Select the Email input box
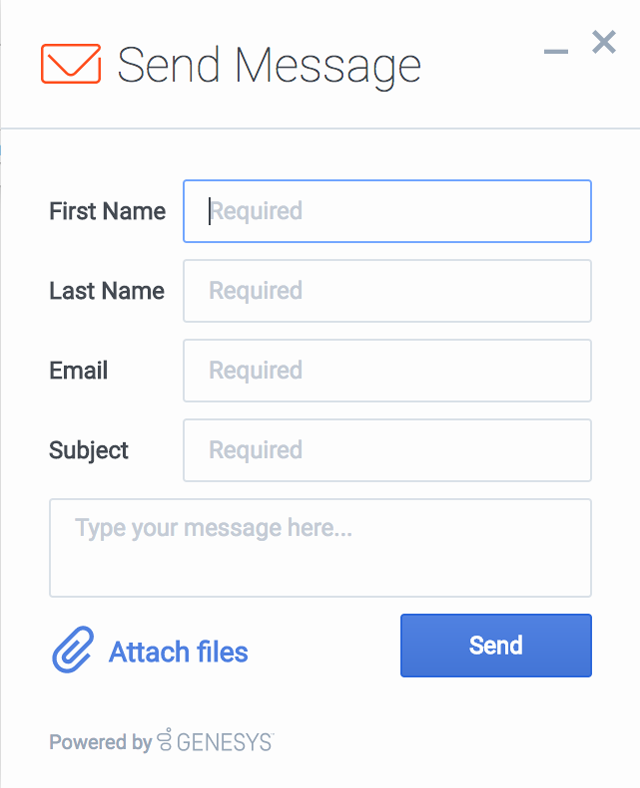640x788 pixels. point(387,370)
